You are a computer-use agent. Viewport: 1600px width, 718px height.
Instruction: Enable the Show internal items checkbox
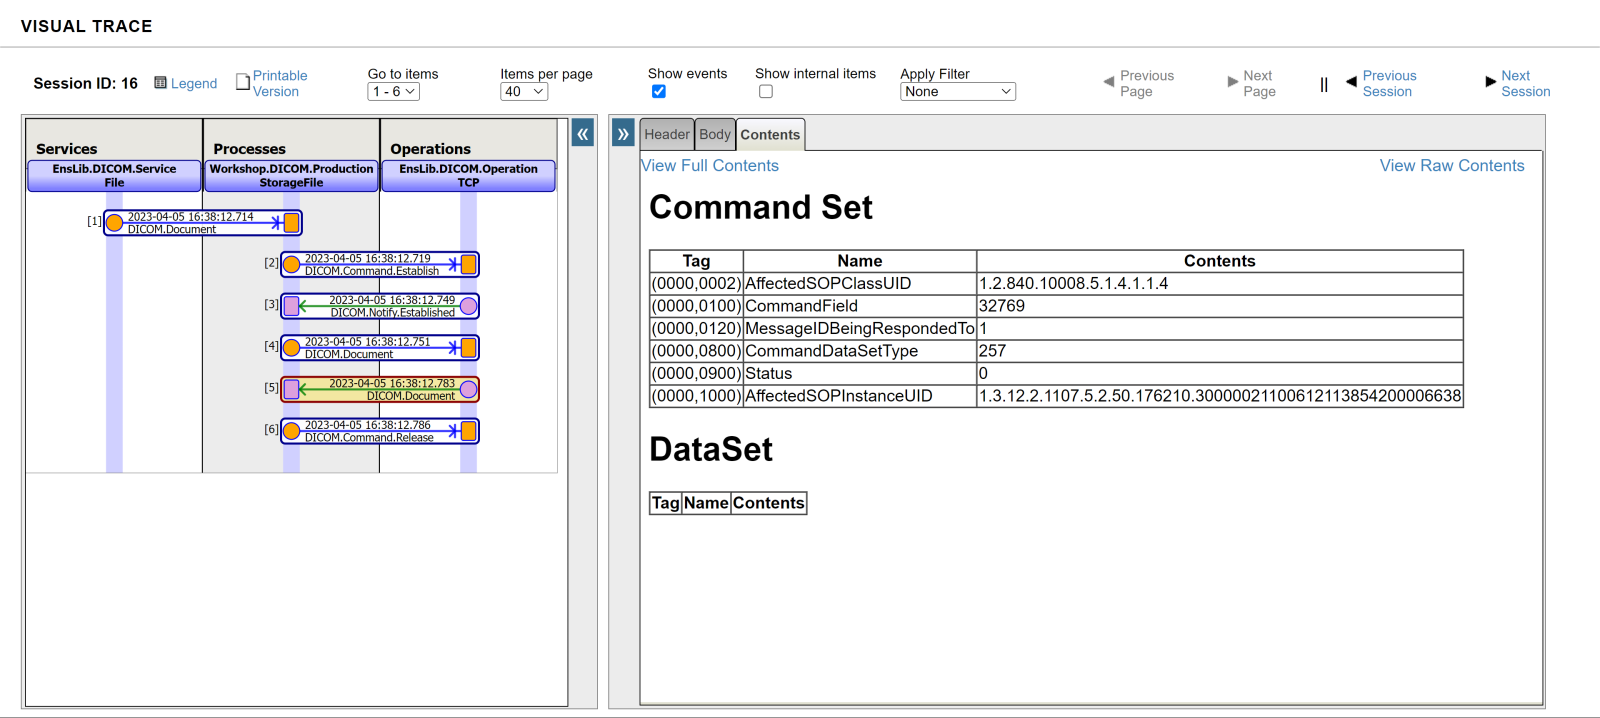click(766, 92)
